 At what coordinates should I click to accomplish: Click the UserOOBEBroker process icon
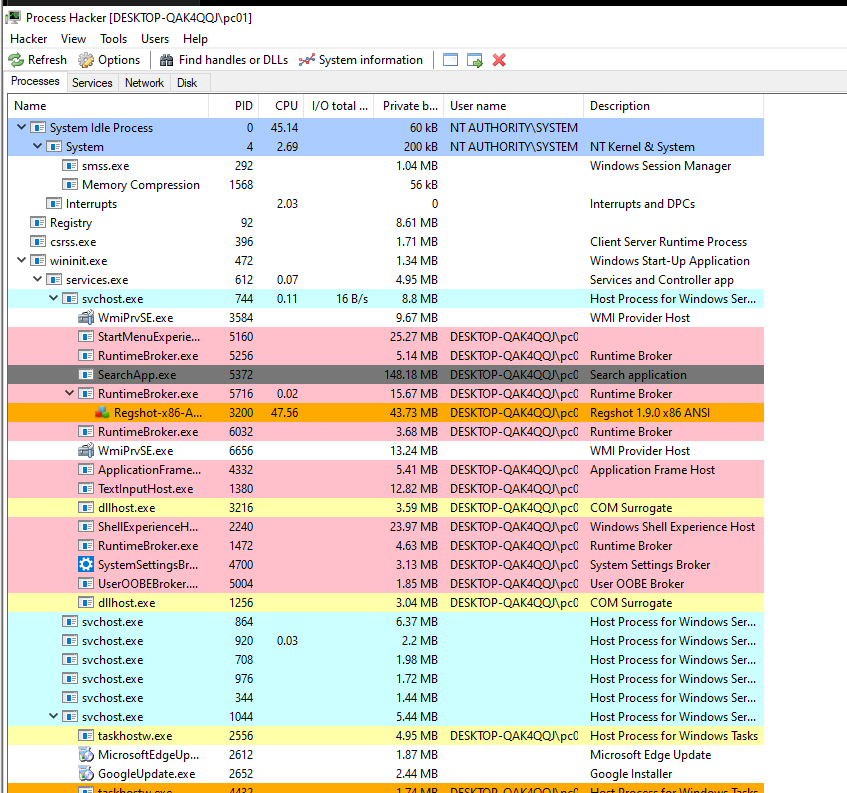click(86, 583)
